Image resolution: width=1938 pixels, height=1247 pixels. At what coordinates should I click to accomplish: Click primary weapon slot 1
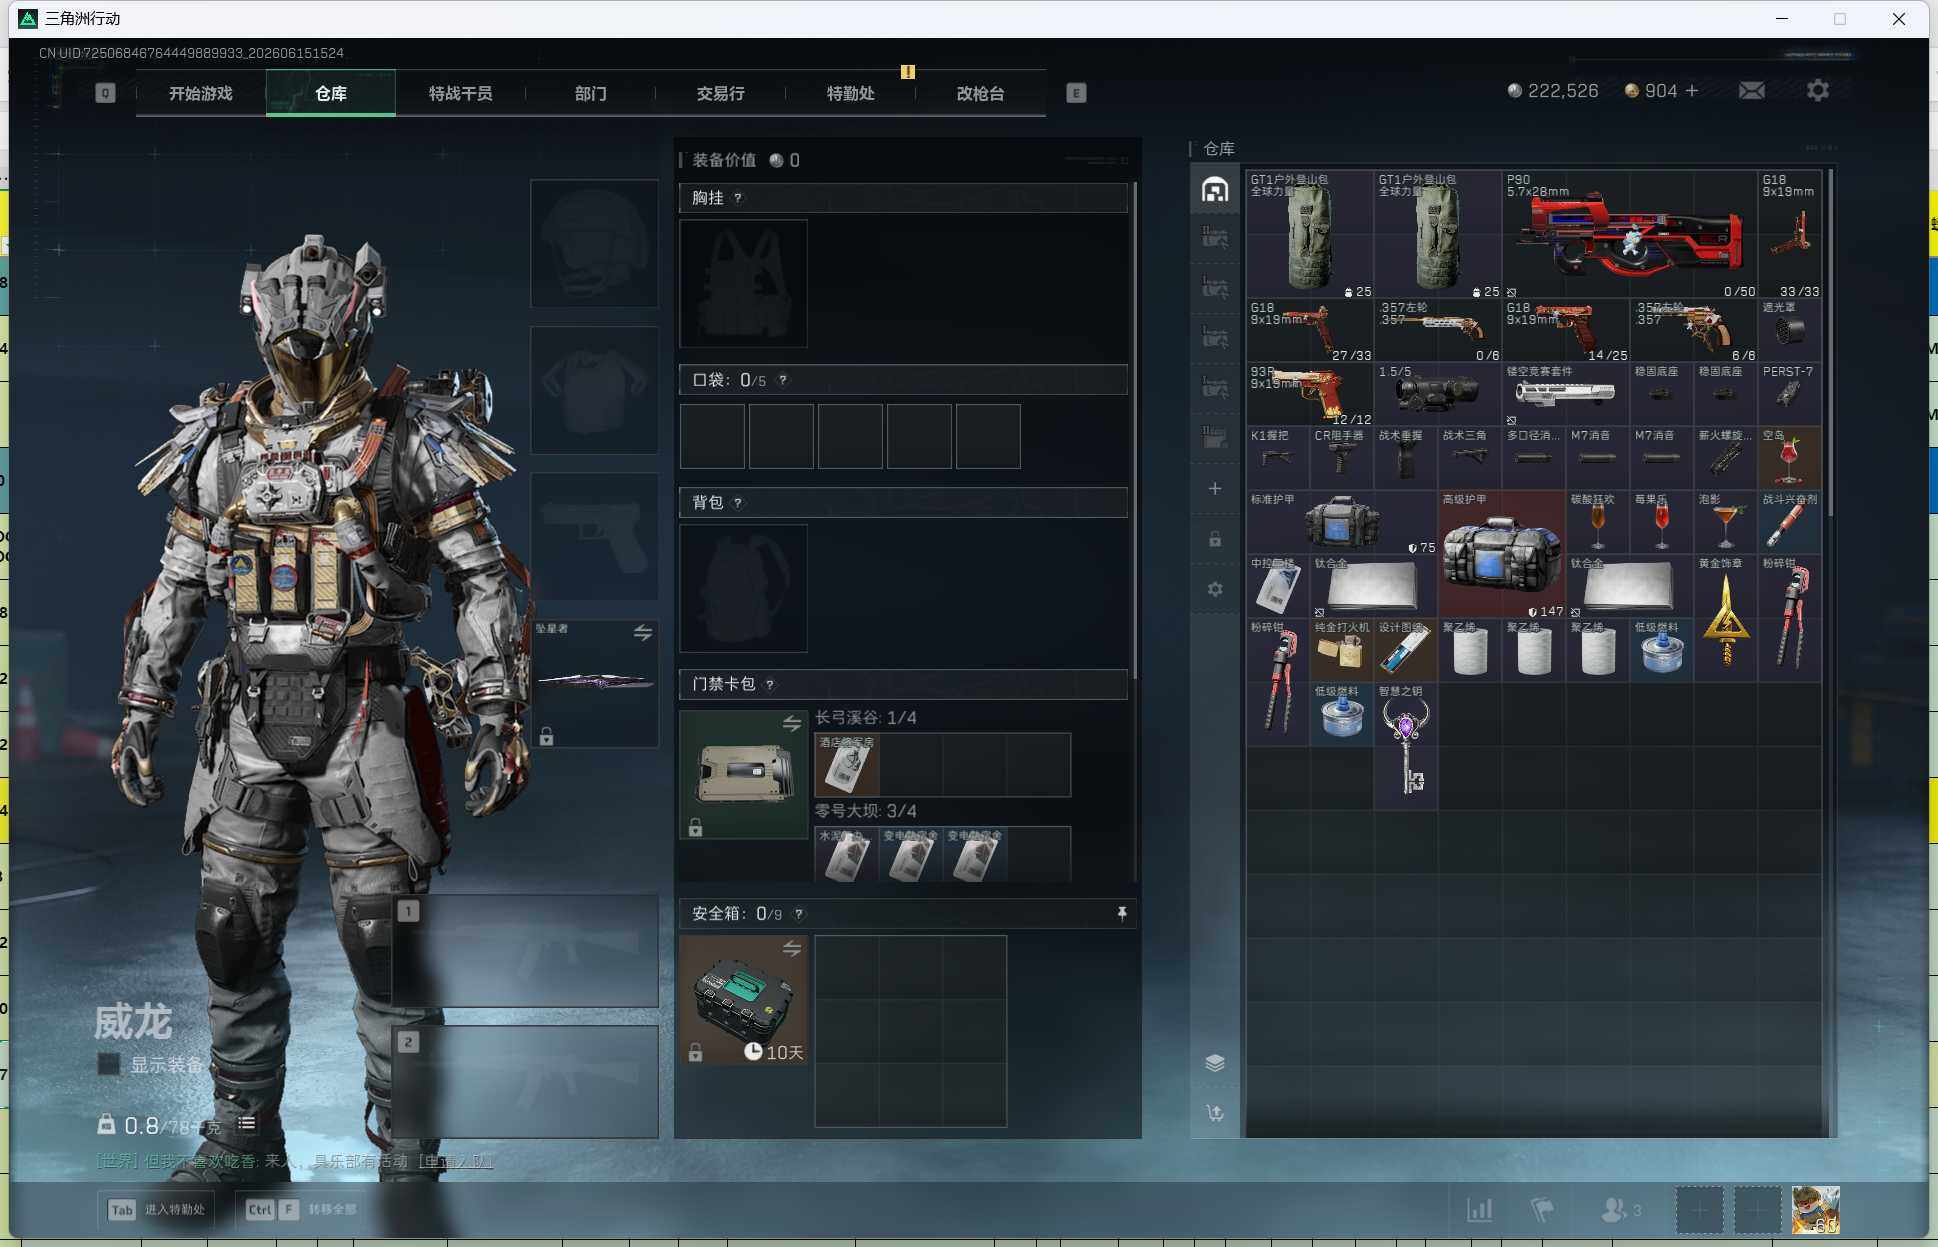click(x=525, y=951)
